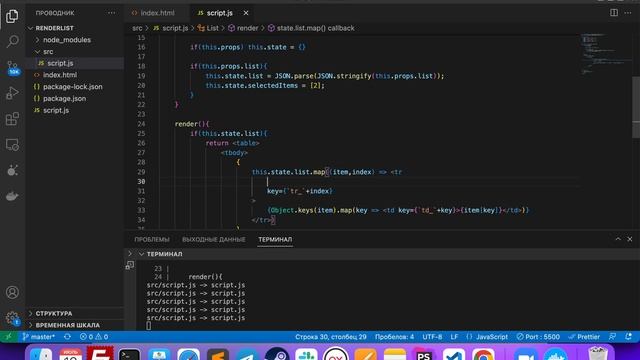Switch to the ПРОБЛЕМЫ panel tab

click(152, 240)
